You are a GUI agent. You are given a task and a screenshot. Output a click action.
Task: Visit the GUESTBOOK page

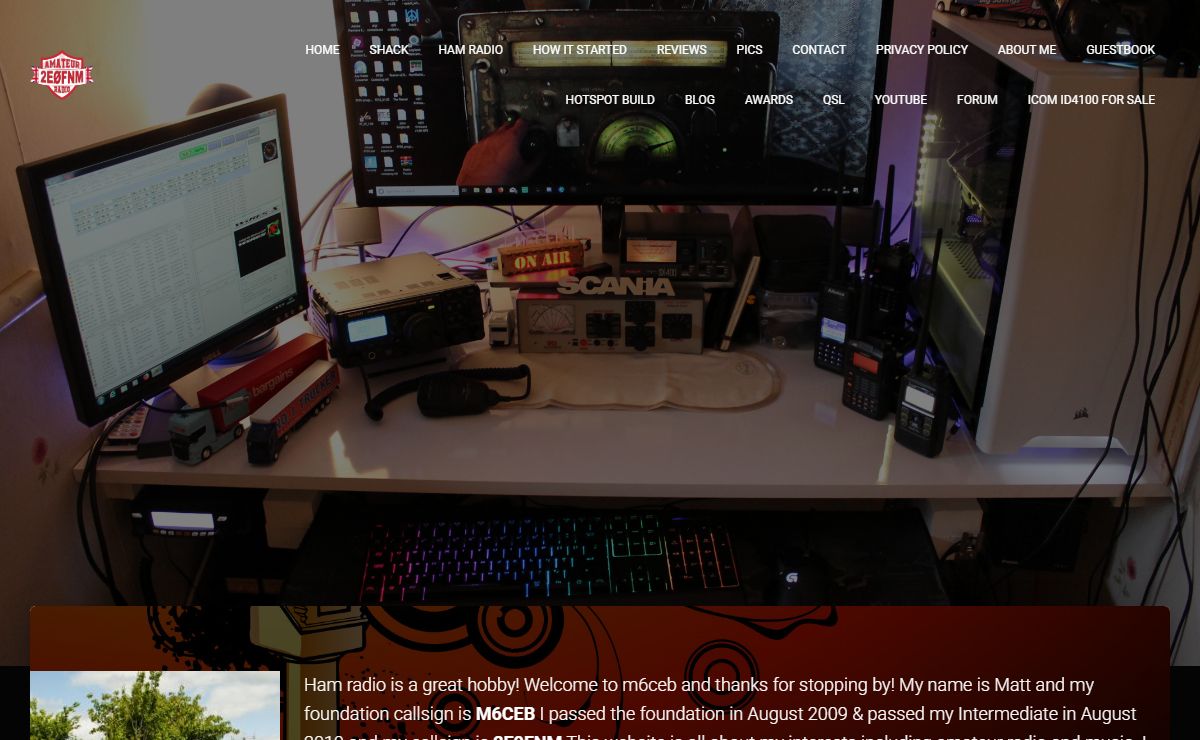point(1121,50)
